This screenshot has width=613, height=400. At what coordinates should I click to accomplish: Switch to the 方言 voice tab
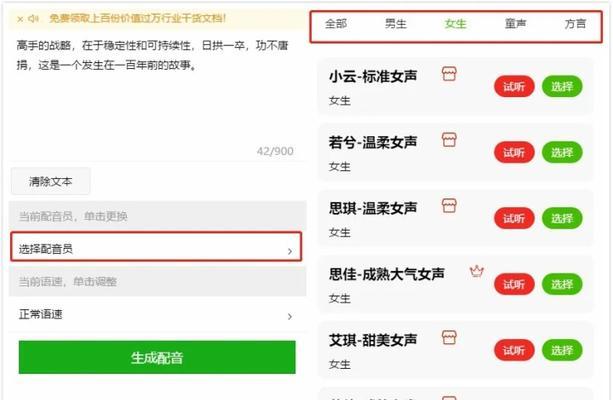[x=575, y=24]
